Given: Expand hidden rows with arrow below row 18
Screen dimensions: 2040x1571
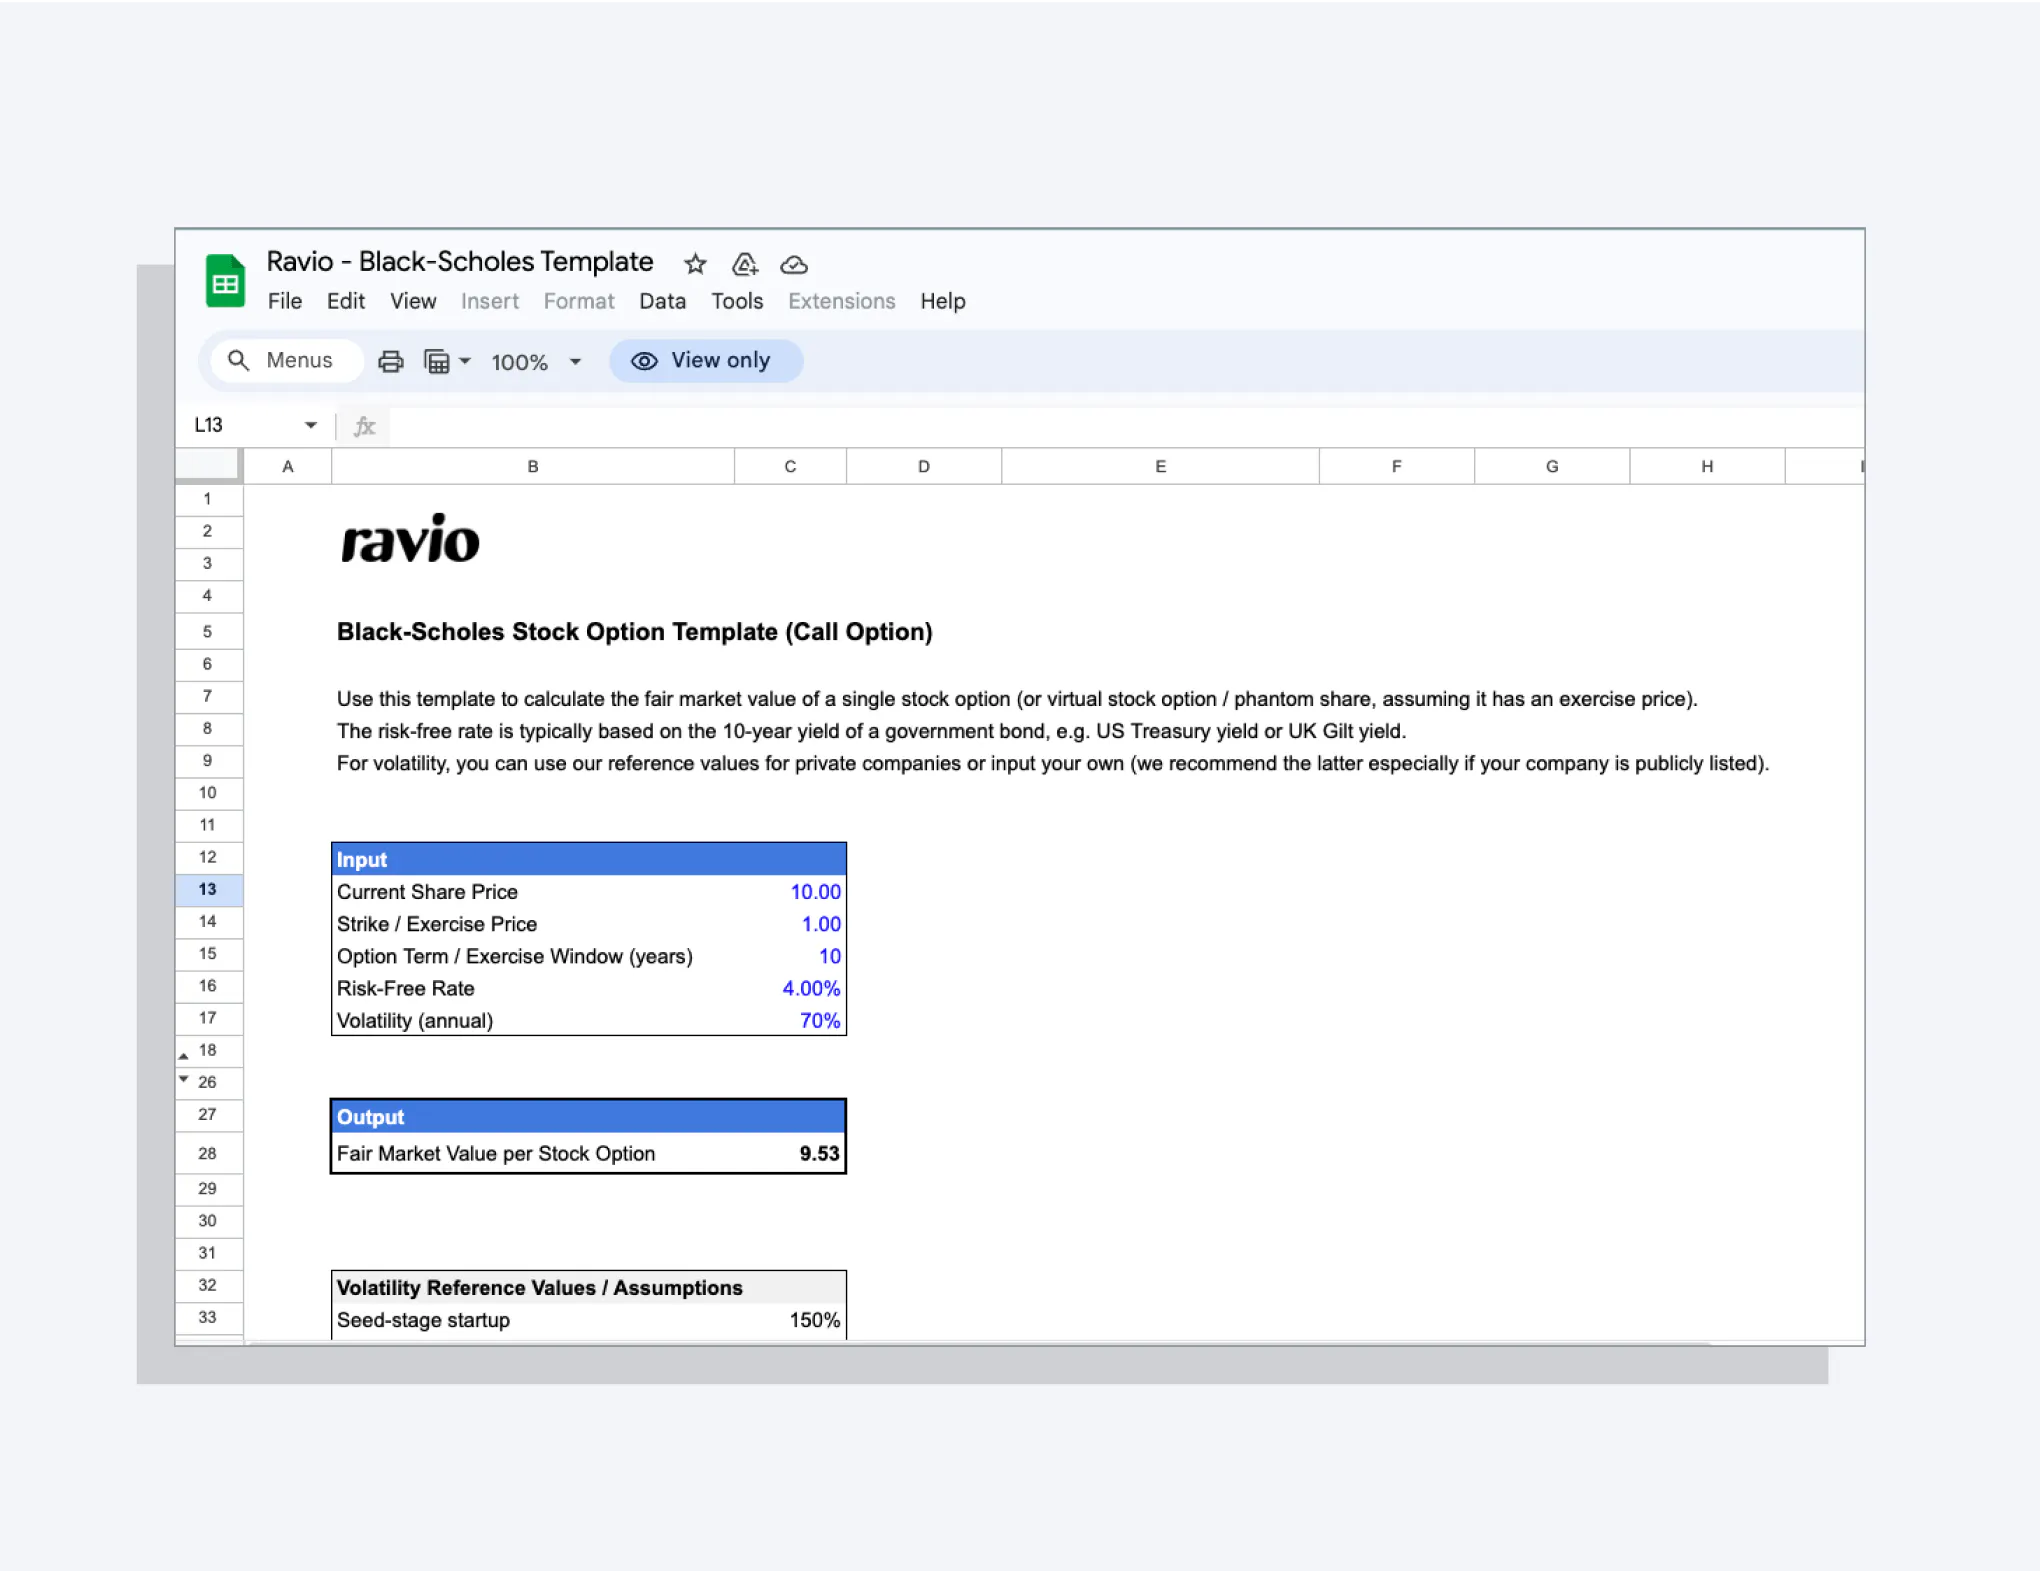Looking at the screenshot, I should tap(184, 1056).
